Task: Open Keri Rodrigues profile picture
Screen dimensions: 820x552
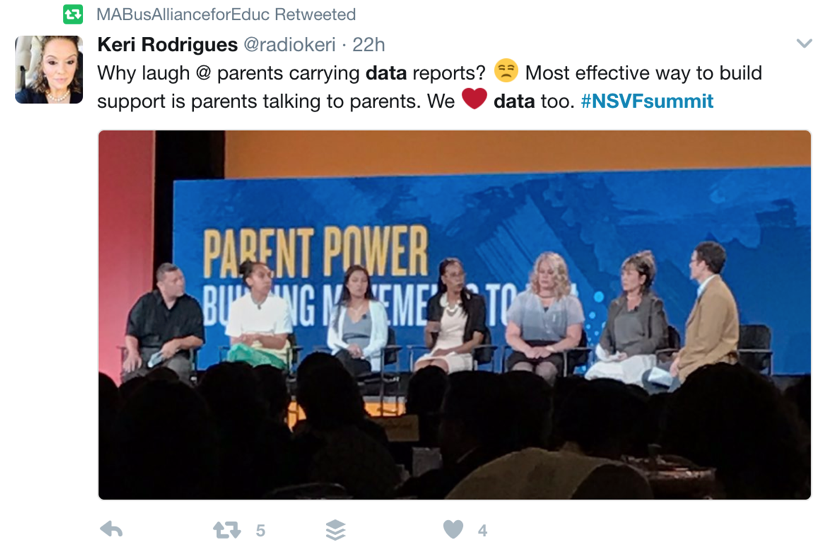Action: [x=49, y=70]
